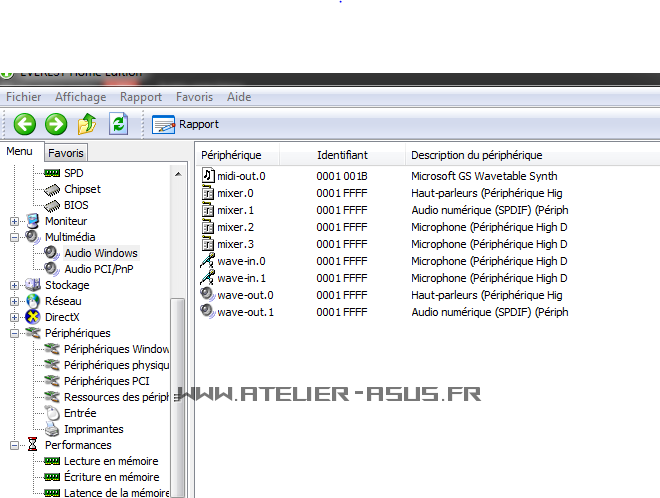660x498 pixels.
Task: Collapse the Périphériques tree node
Action: [x=14, y=334]
